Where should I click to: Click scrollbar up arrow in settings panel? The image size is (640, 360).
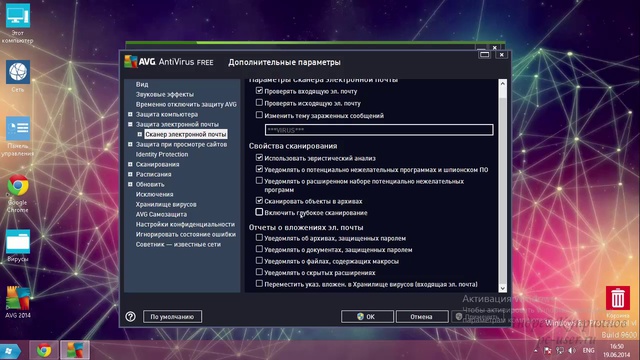tap(502, 84)
